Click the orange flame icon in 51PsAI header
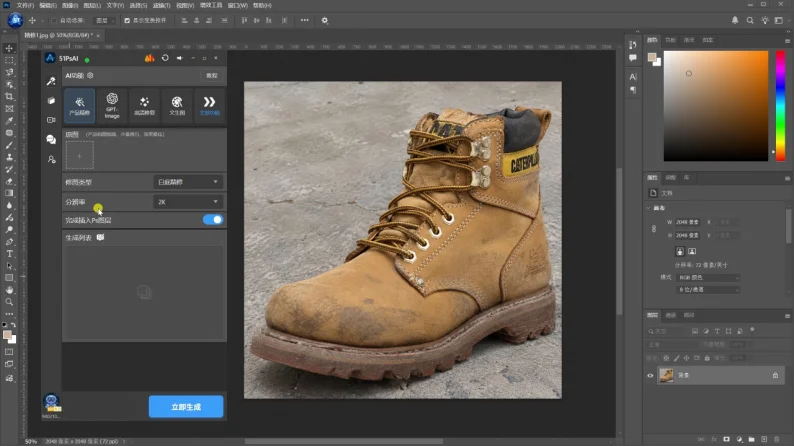 point(149,58)
